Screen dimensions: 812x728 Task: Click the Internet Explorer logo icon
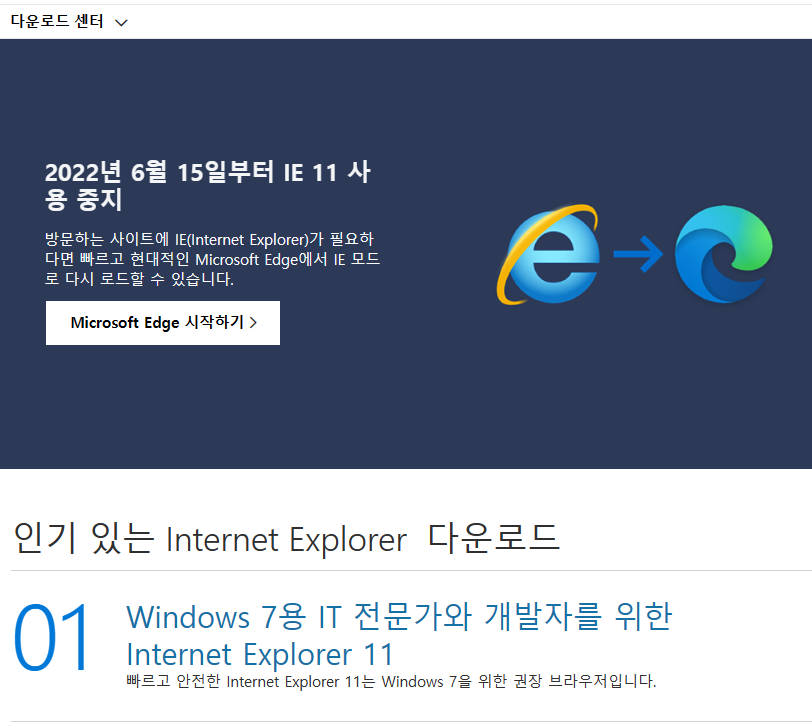click(x=549, y=254)
